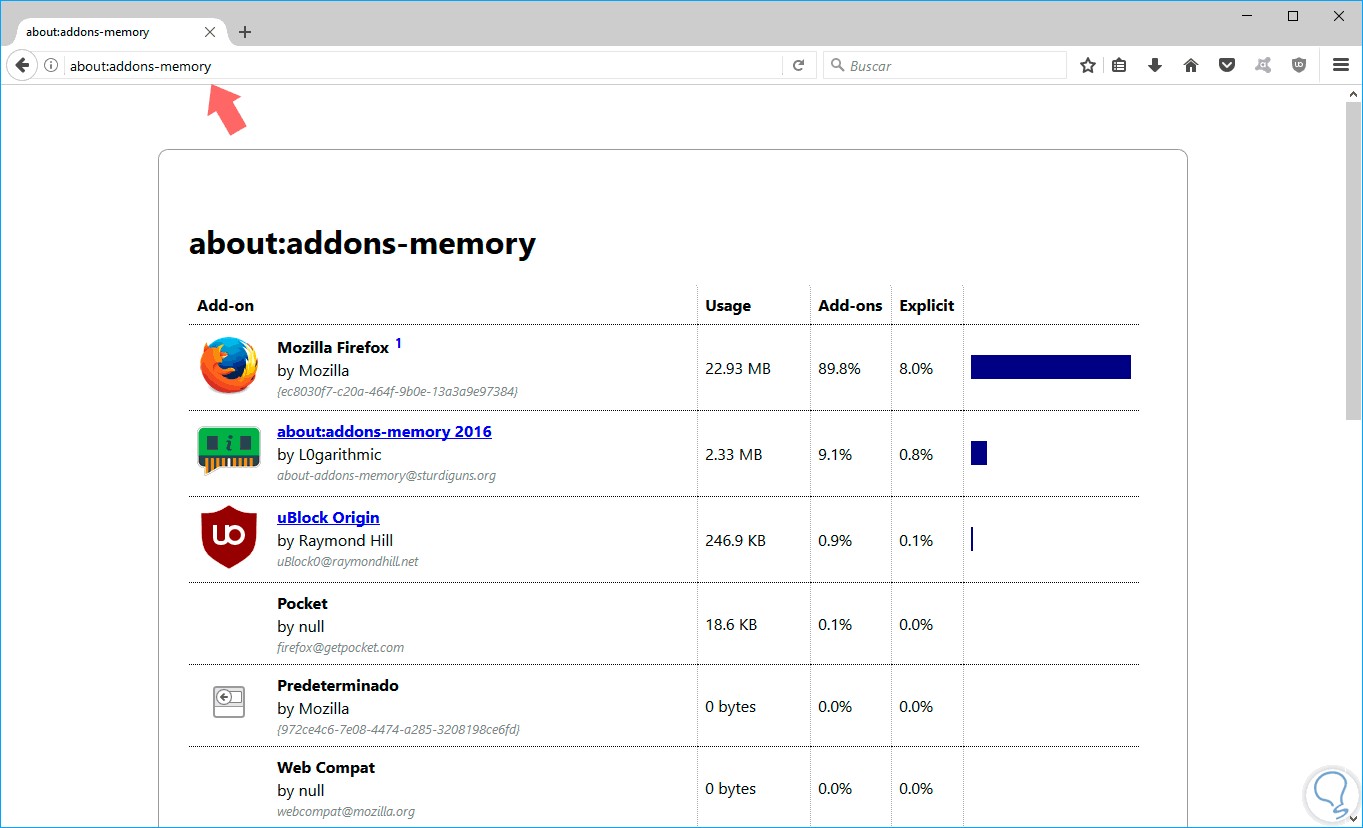This screenshot has height=828, width=1363.
Task: Click the back navigation arrow
Action: pyautogui.click(x=22, y=66)
